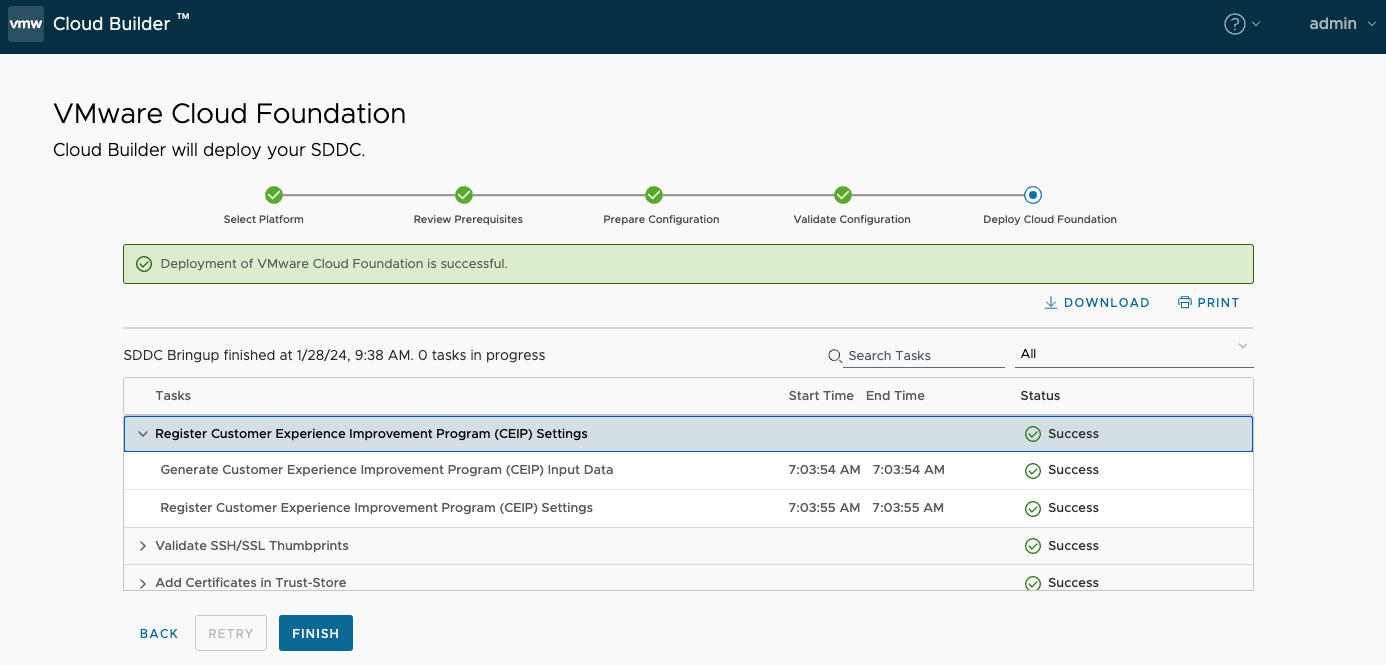Click end time 7:03:55 AM cell
The width and height of the screenshot is (1386, 665).
tap(908, 508)
